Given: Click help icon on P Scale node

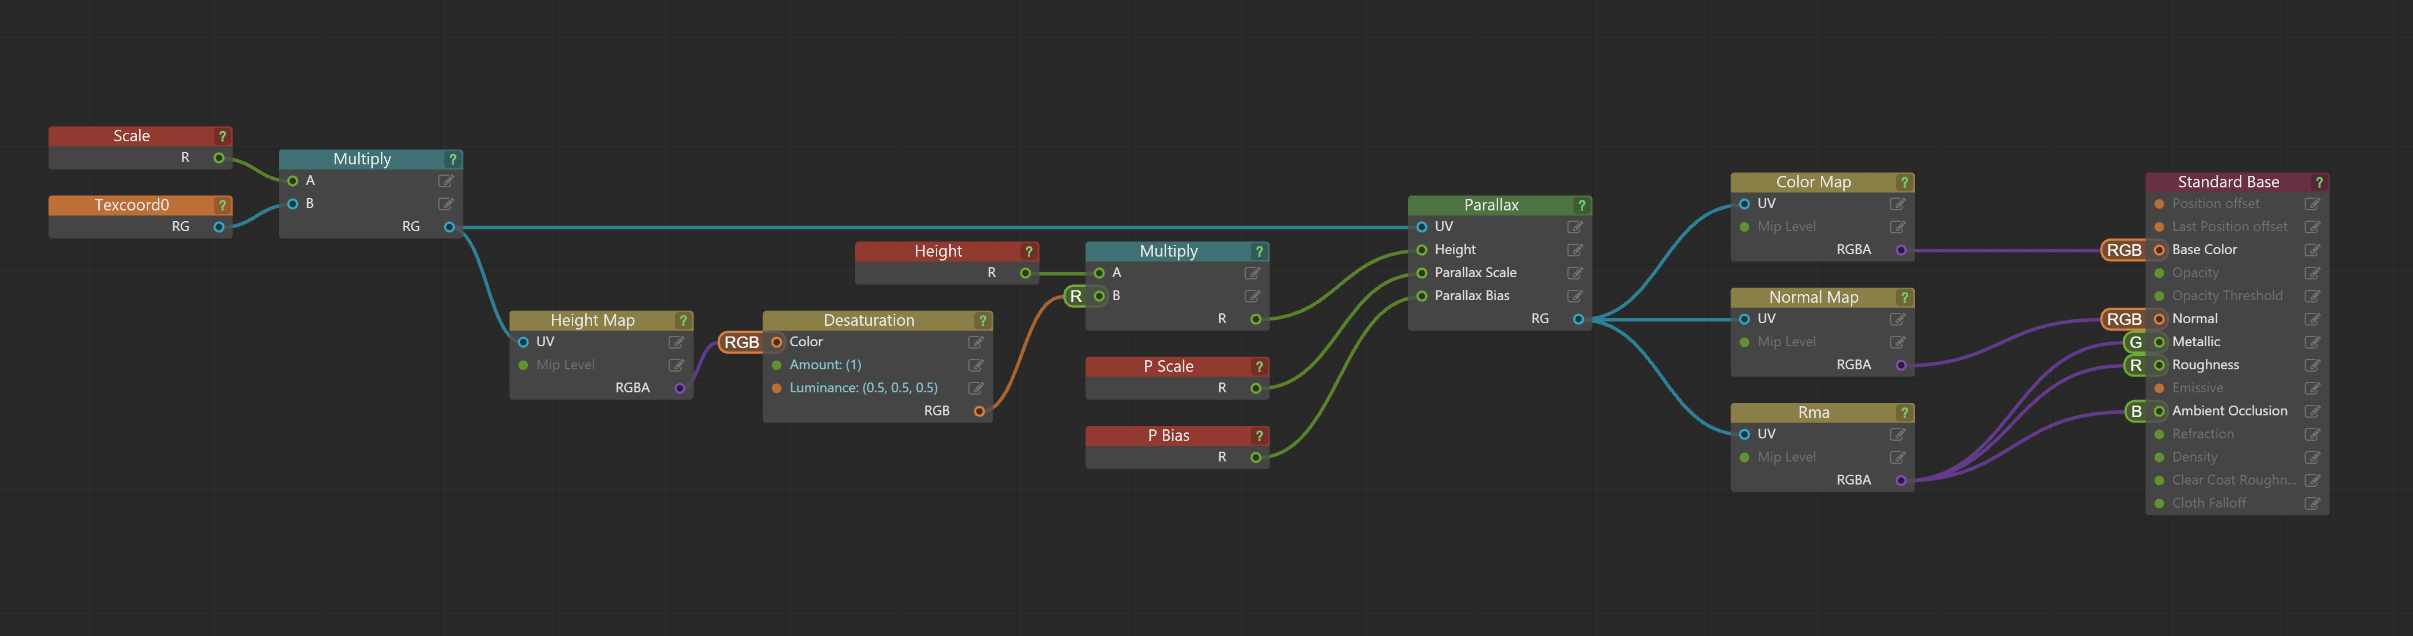Looking at the screenshot, I should click(1258, 367).
